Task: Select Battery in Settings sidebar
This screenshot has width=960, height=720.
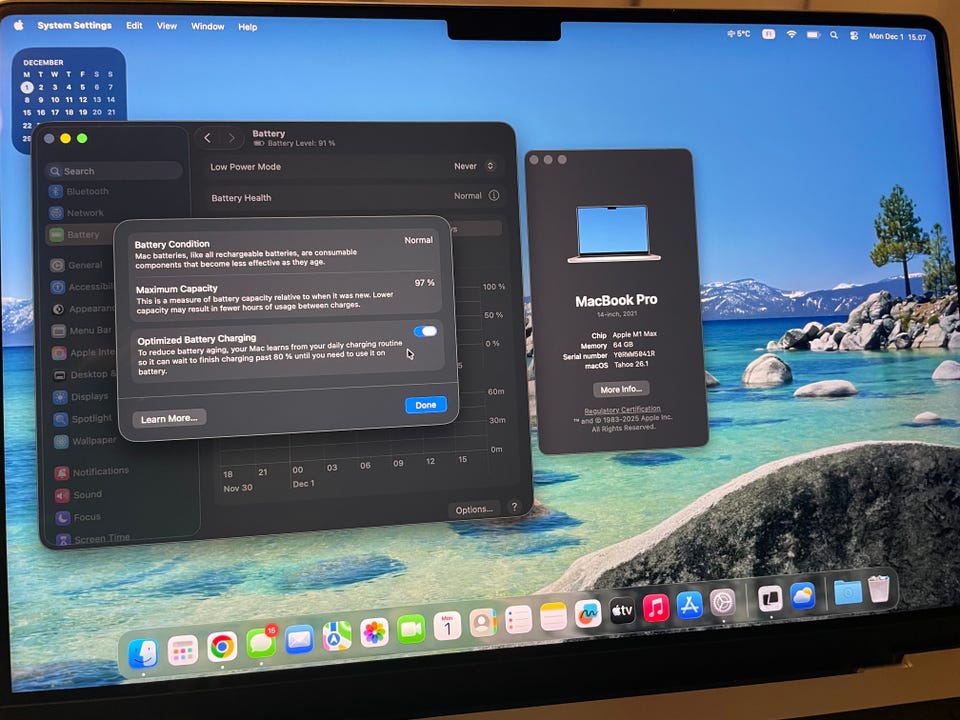Action: [83, 234]
